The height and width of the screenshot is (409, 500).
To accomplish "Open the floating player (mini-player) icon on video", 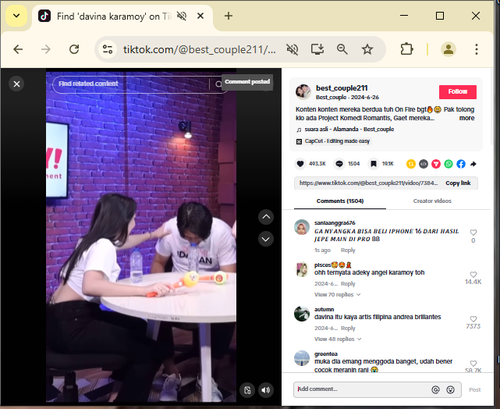I will pos(247,390).
